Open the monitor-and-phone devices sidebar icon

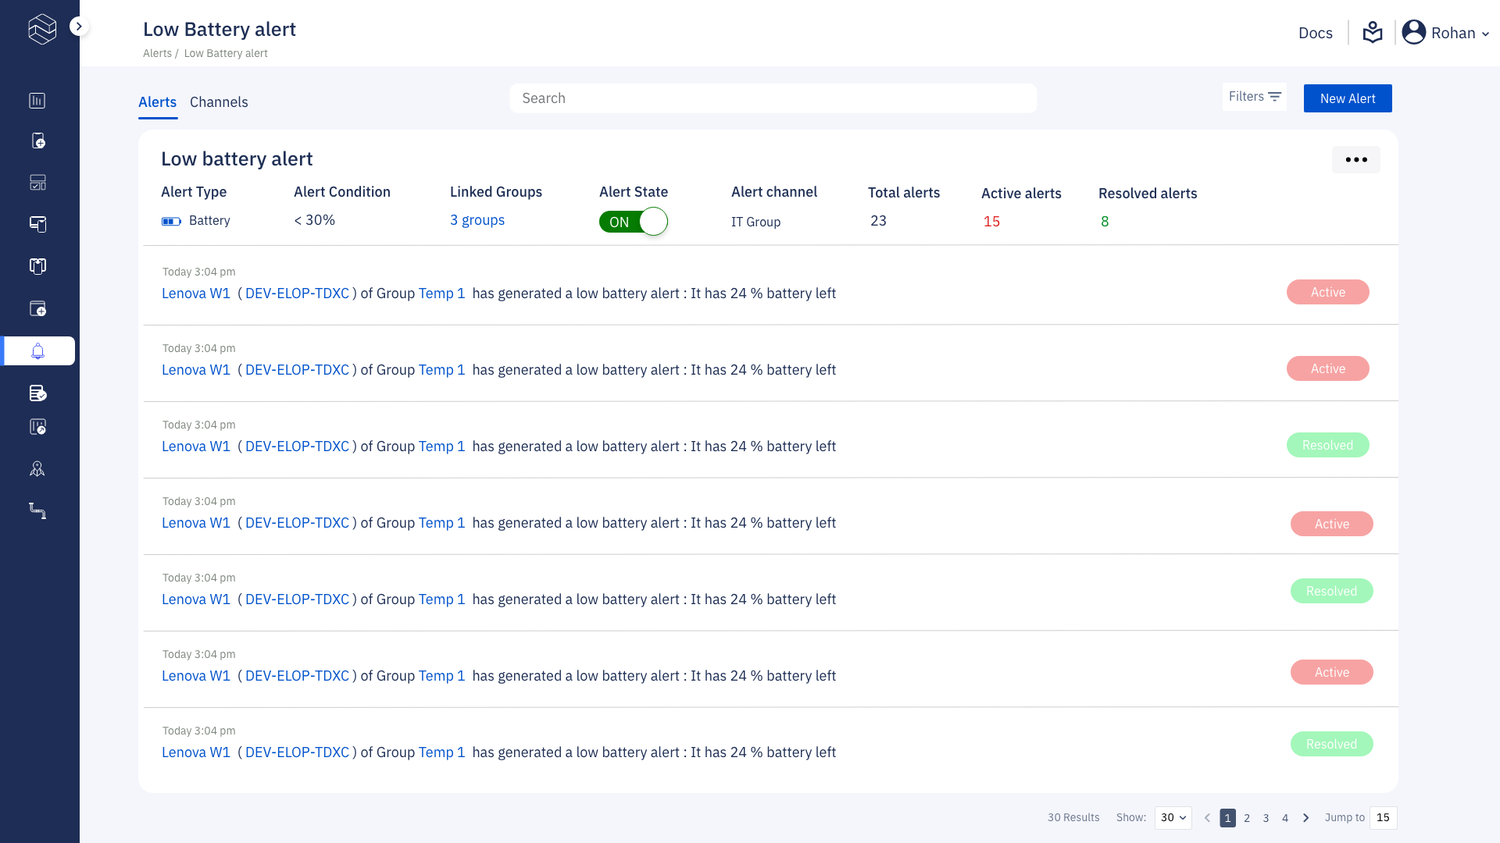pyautogui.click(x=37, y=224)
